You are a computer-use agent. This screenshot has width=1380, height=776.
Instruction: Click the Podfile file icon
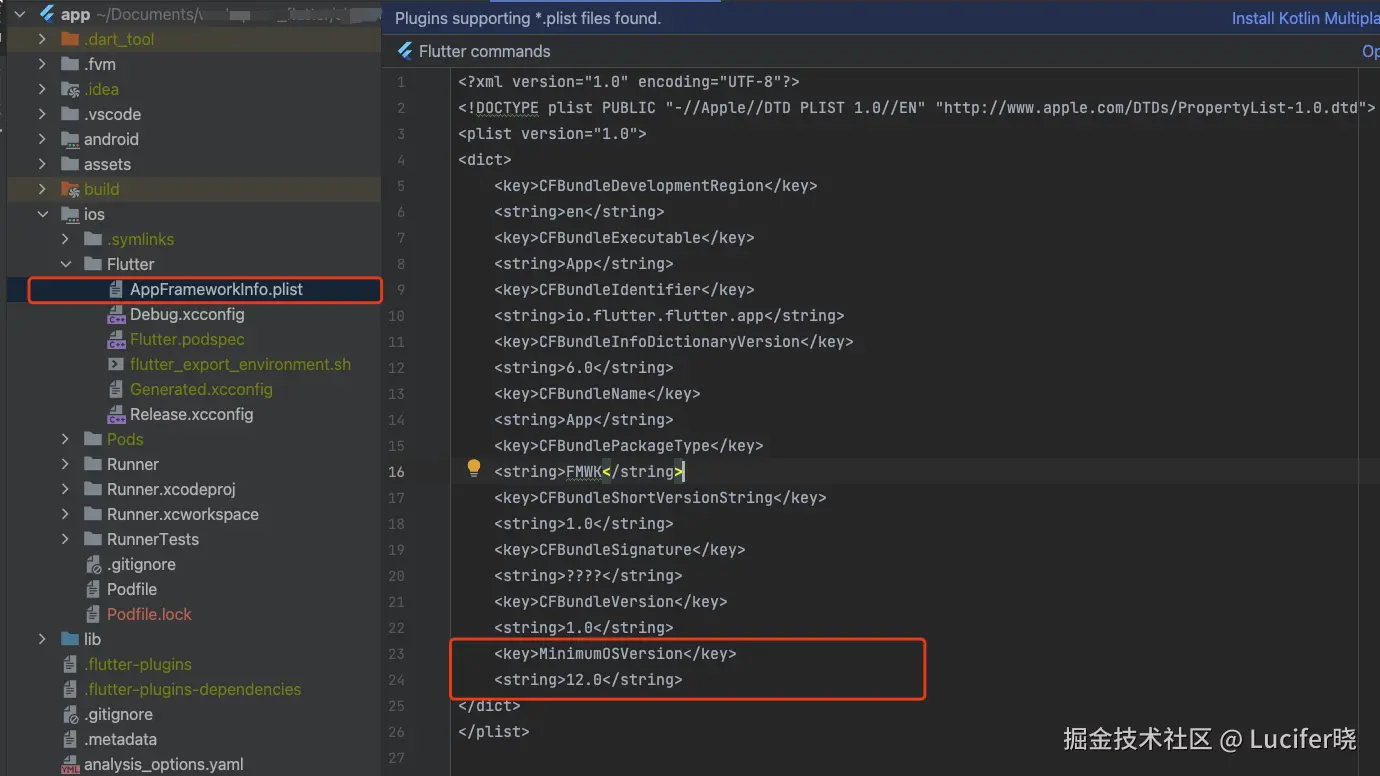(93, 589)
